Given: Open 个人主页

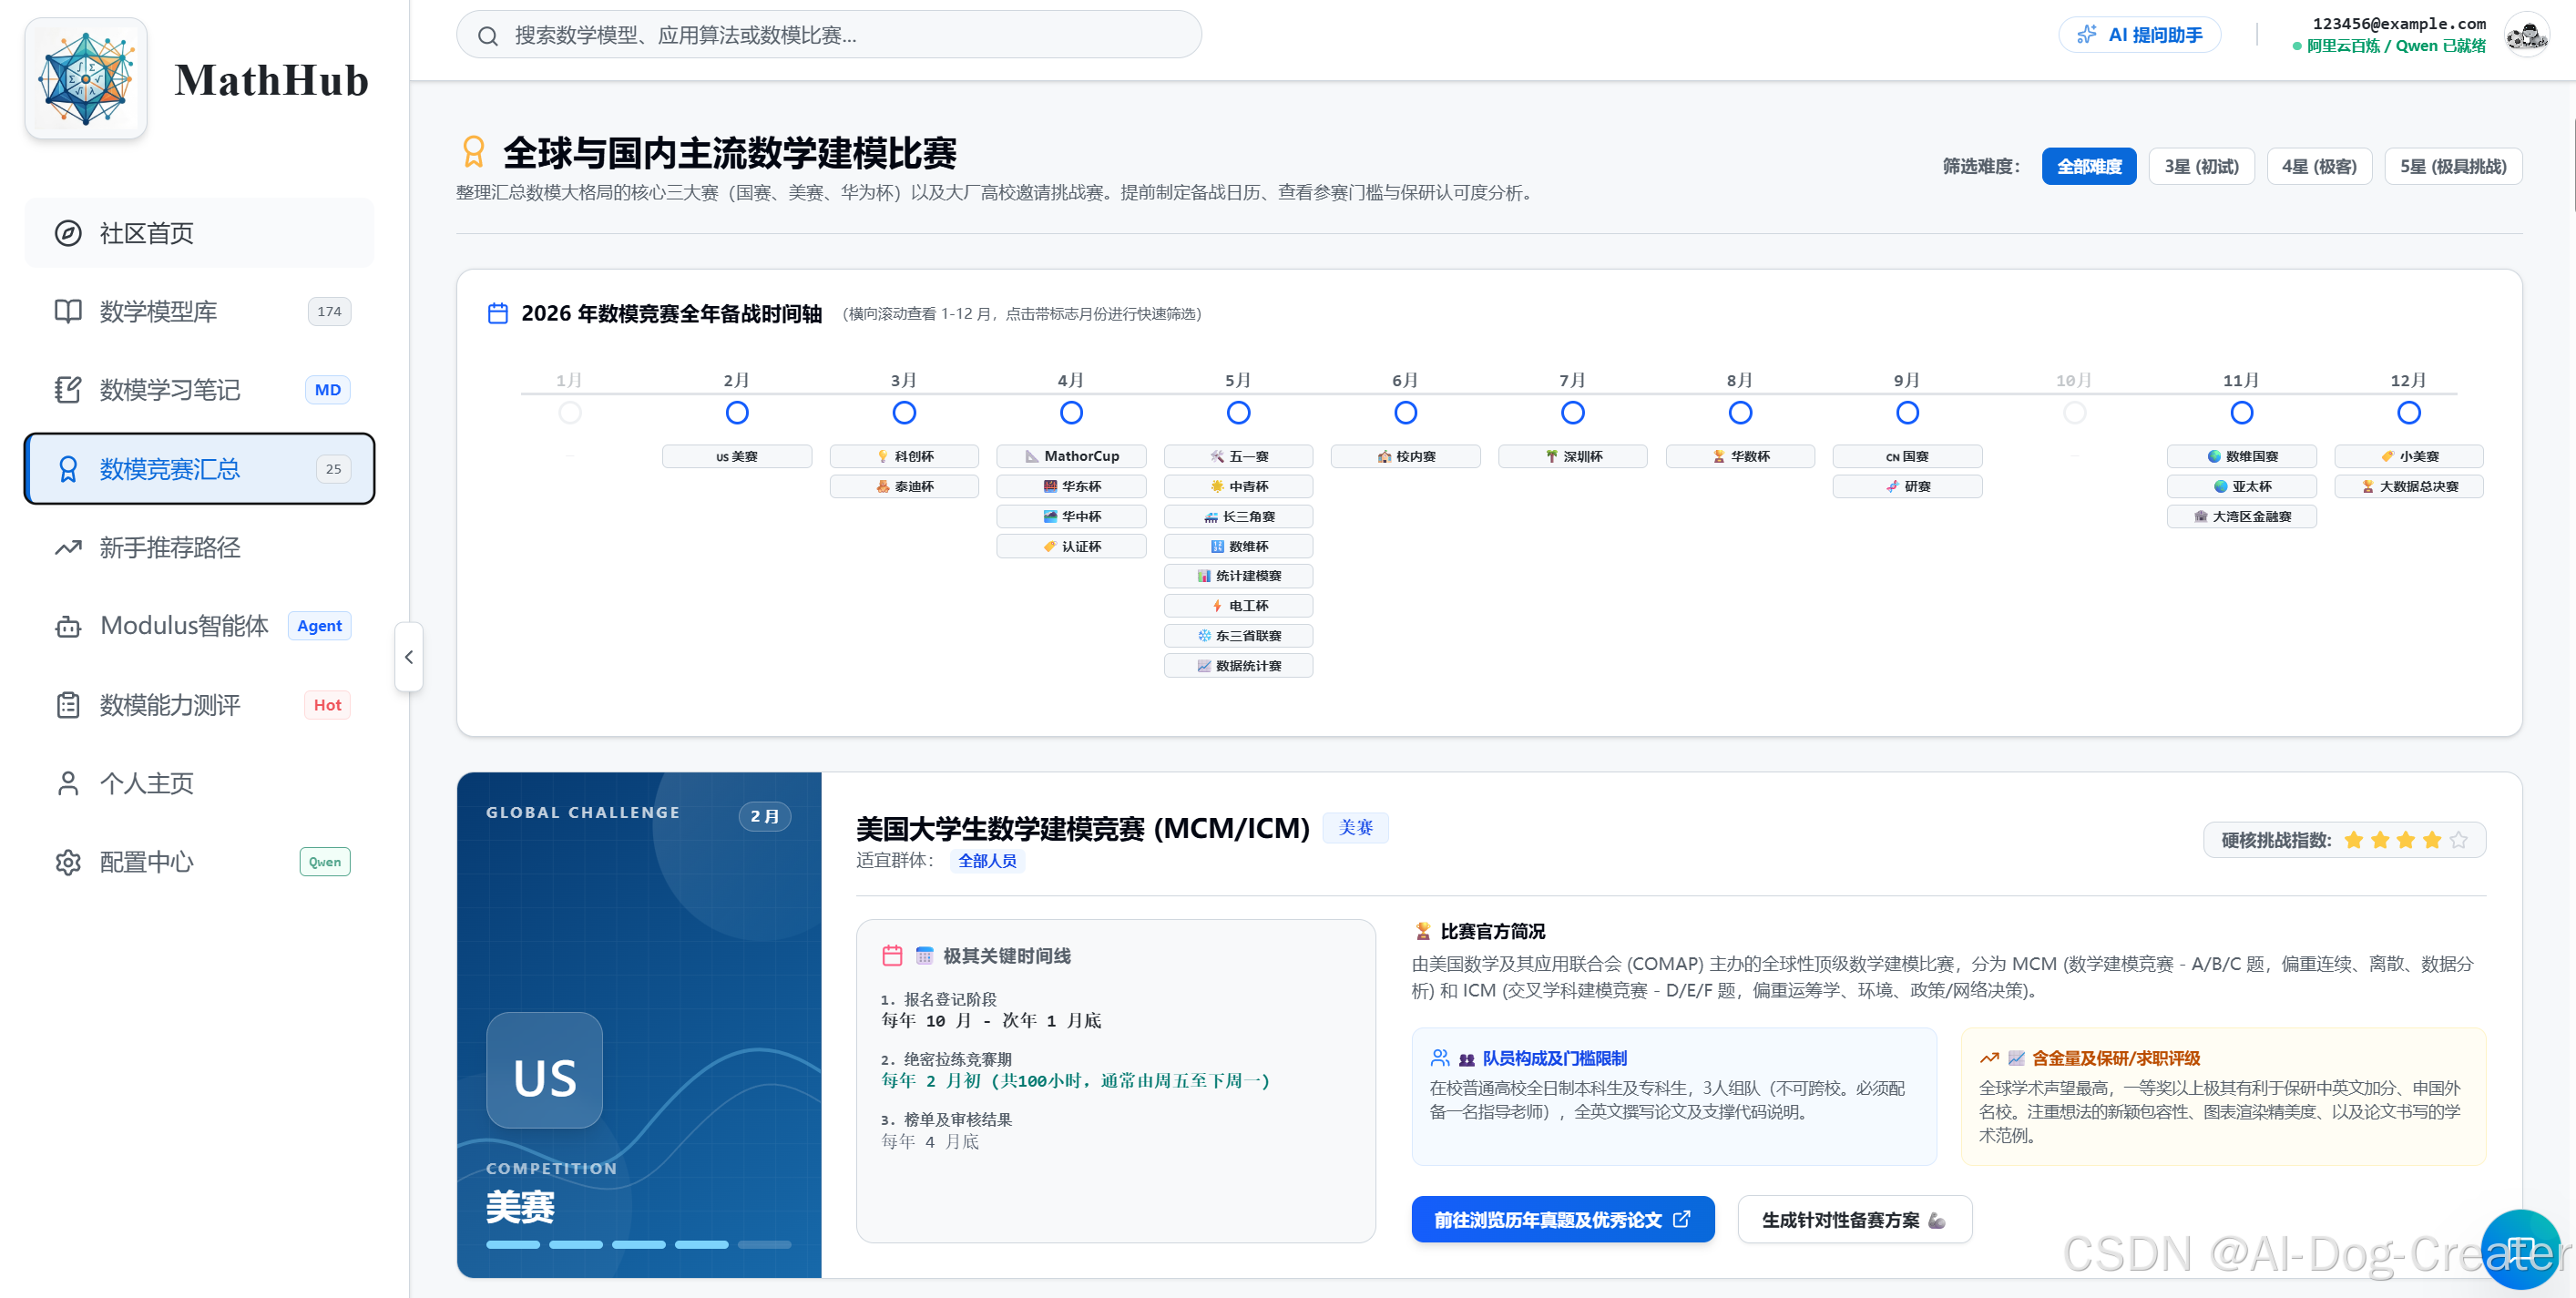Looking at the screenshot, I should pyautogui.click(x=200, y=783).
